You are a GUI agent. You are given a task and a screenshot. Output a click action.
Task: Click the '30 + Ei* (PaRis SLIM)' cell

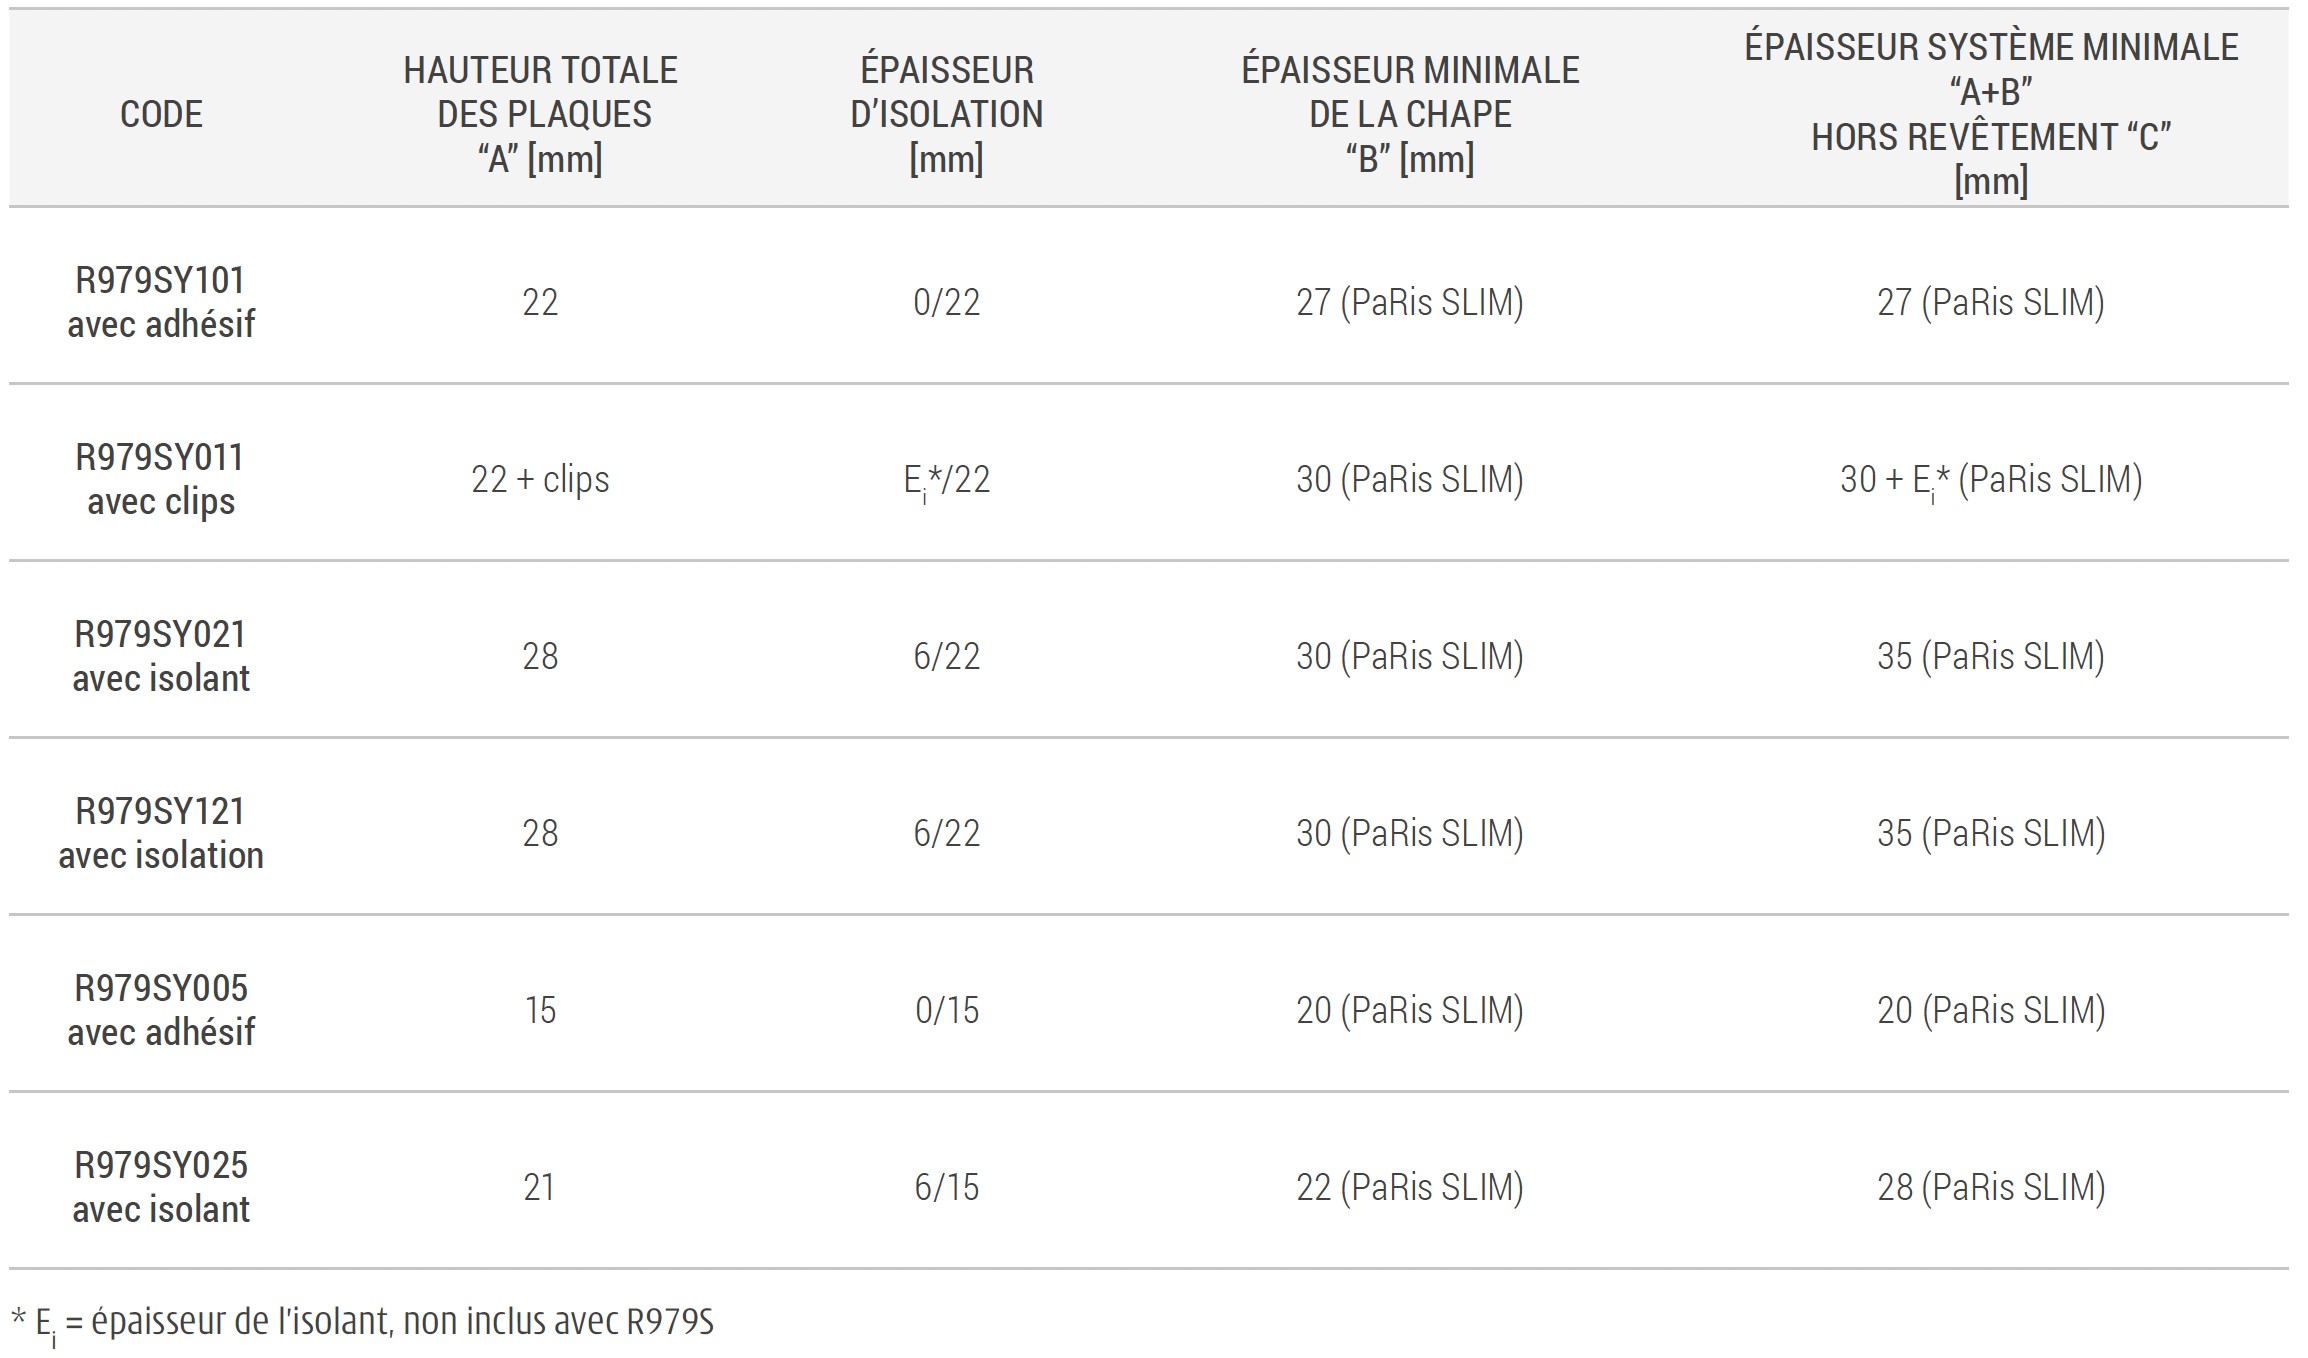click(x=1991, y=481)
